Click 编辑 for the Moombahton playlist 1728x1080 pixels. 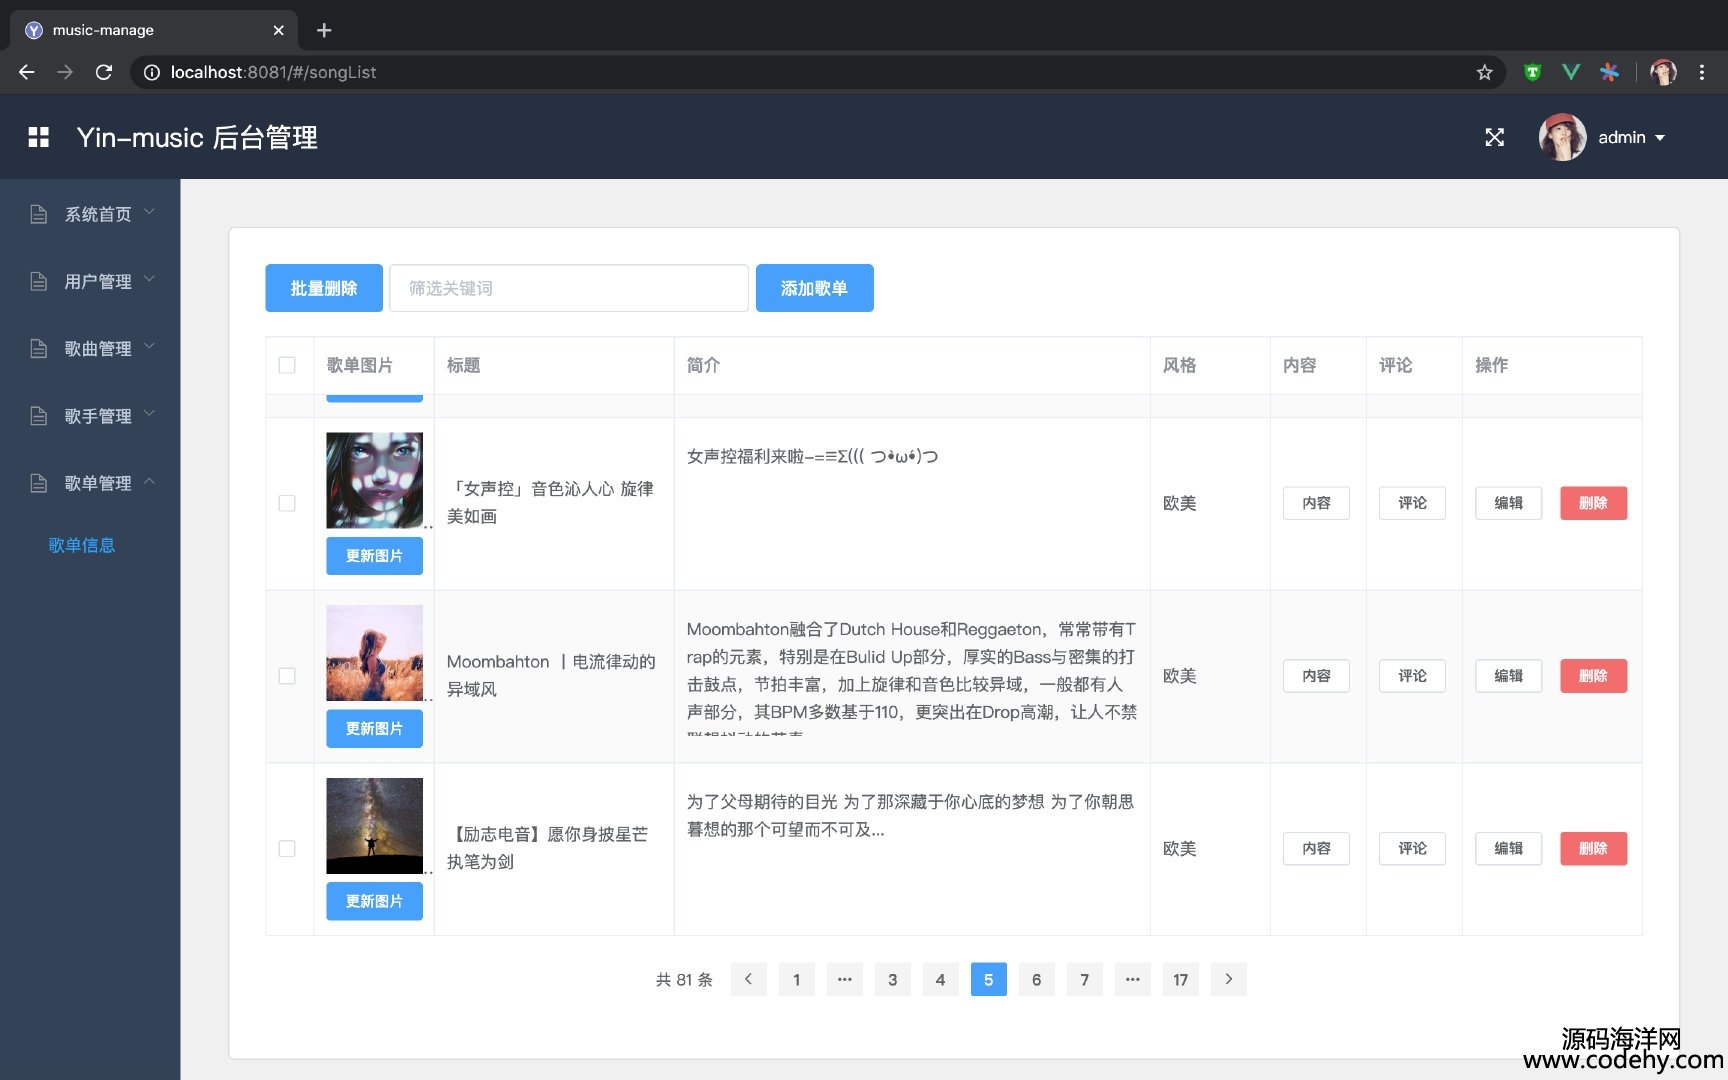[x=1508, y=676]
